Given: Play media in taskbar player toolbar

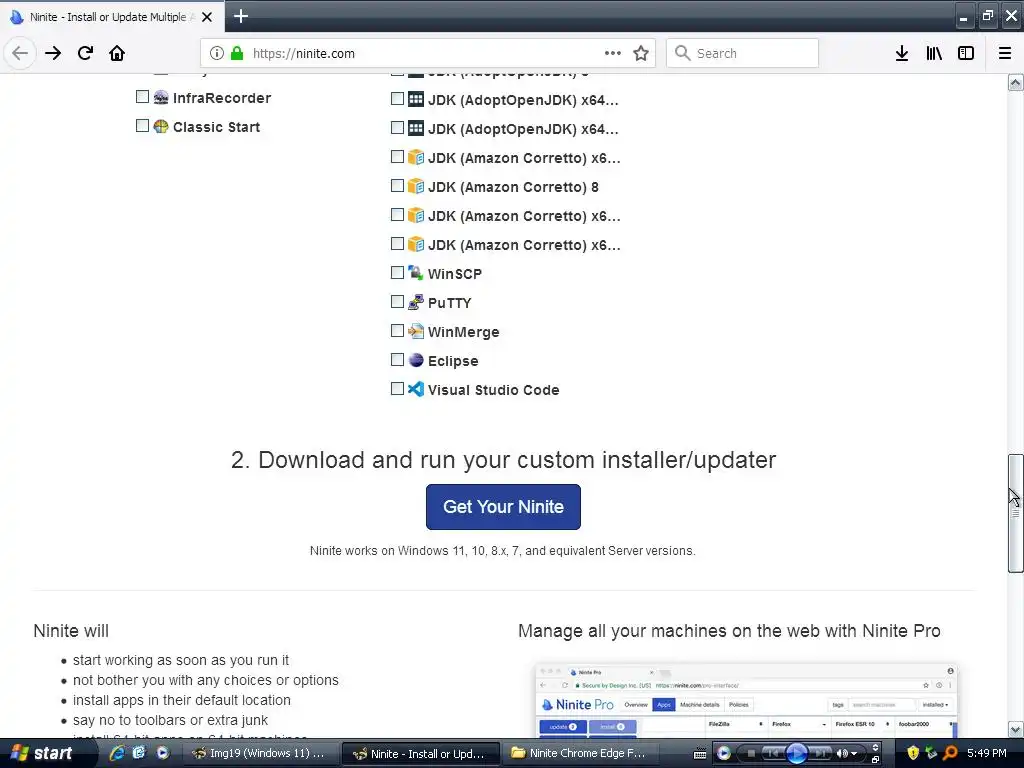Looking at the screenshot, I should coord(797,754).
